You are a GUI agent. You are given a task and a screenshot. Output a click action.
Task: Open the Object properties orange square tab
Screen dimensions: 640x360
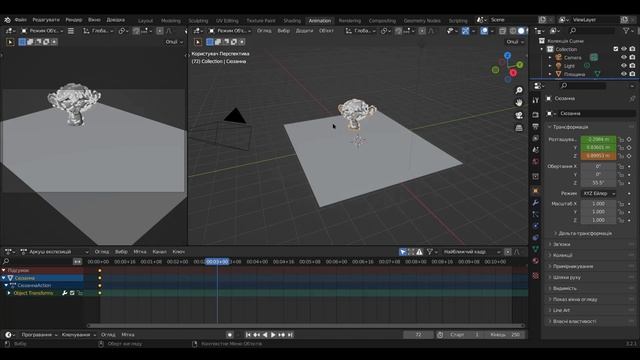[536, 191]
